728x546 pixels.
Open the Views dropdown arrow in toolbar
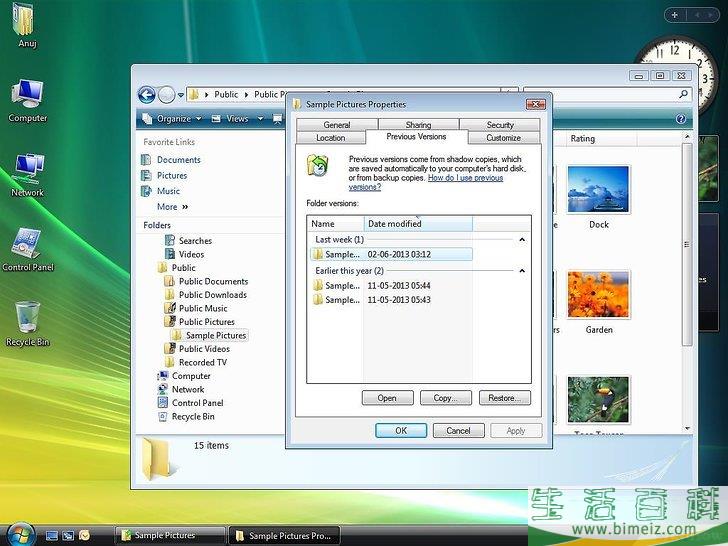coord(260,119)
